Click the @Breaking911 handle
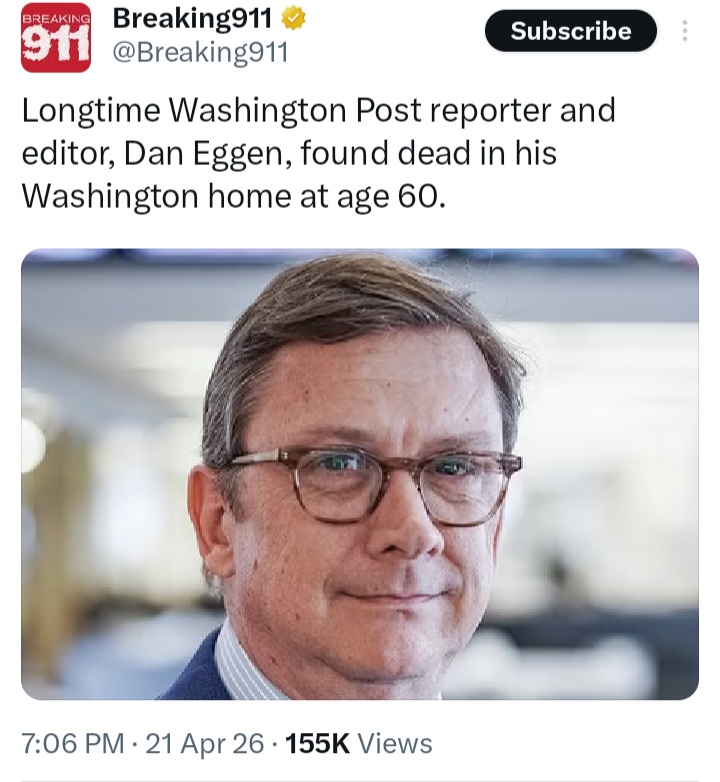 (x=200, y=52)
